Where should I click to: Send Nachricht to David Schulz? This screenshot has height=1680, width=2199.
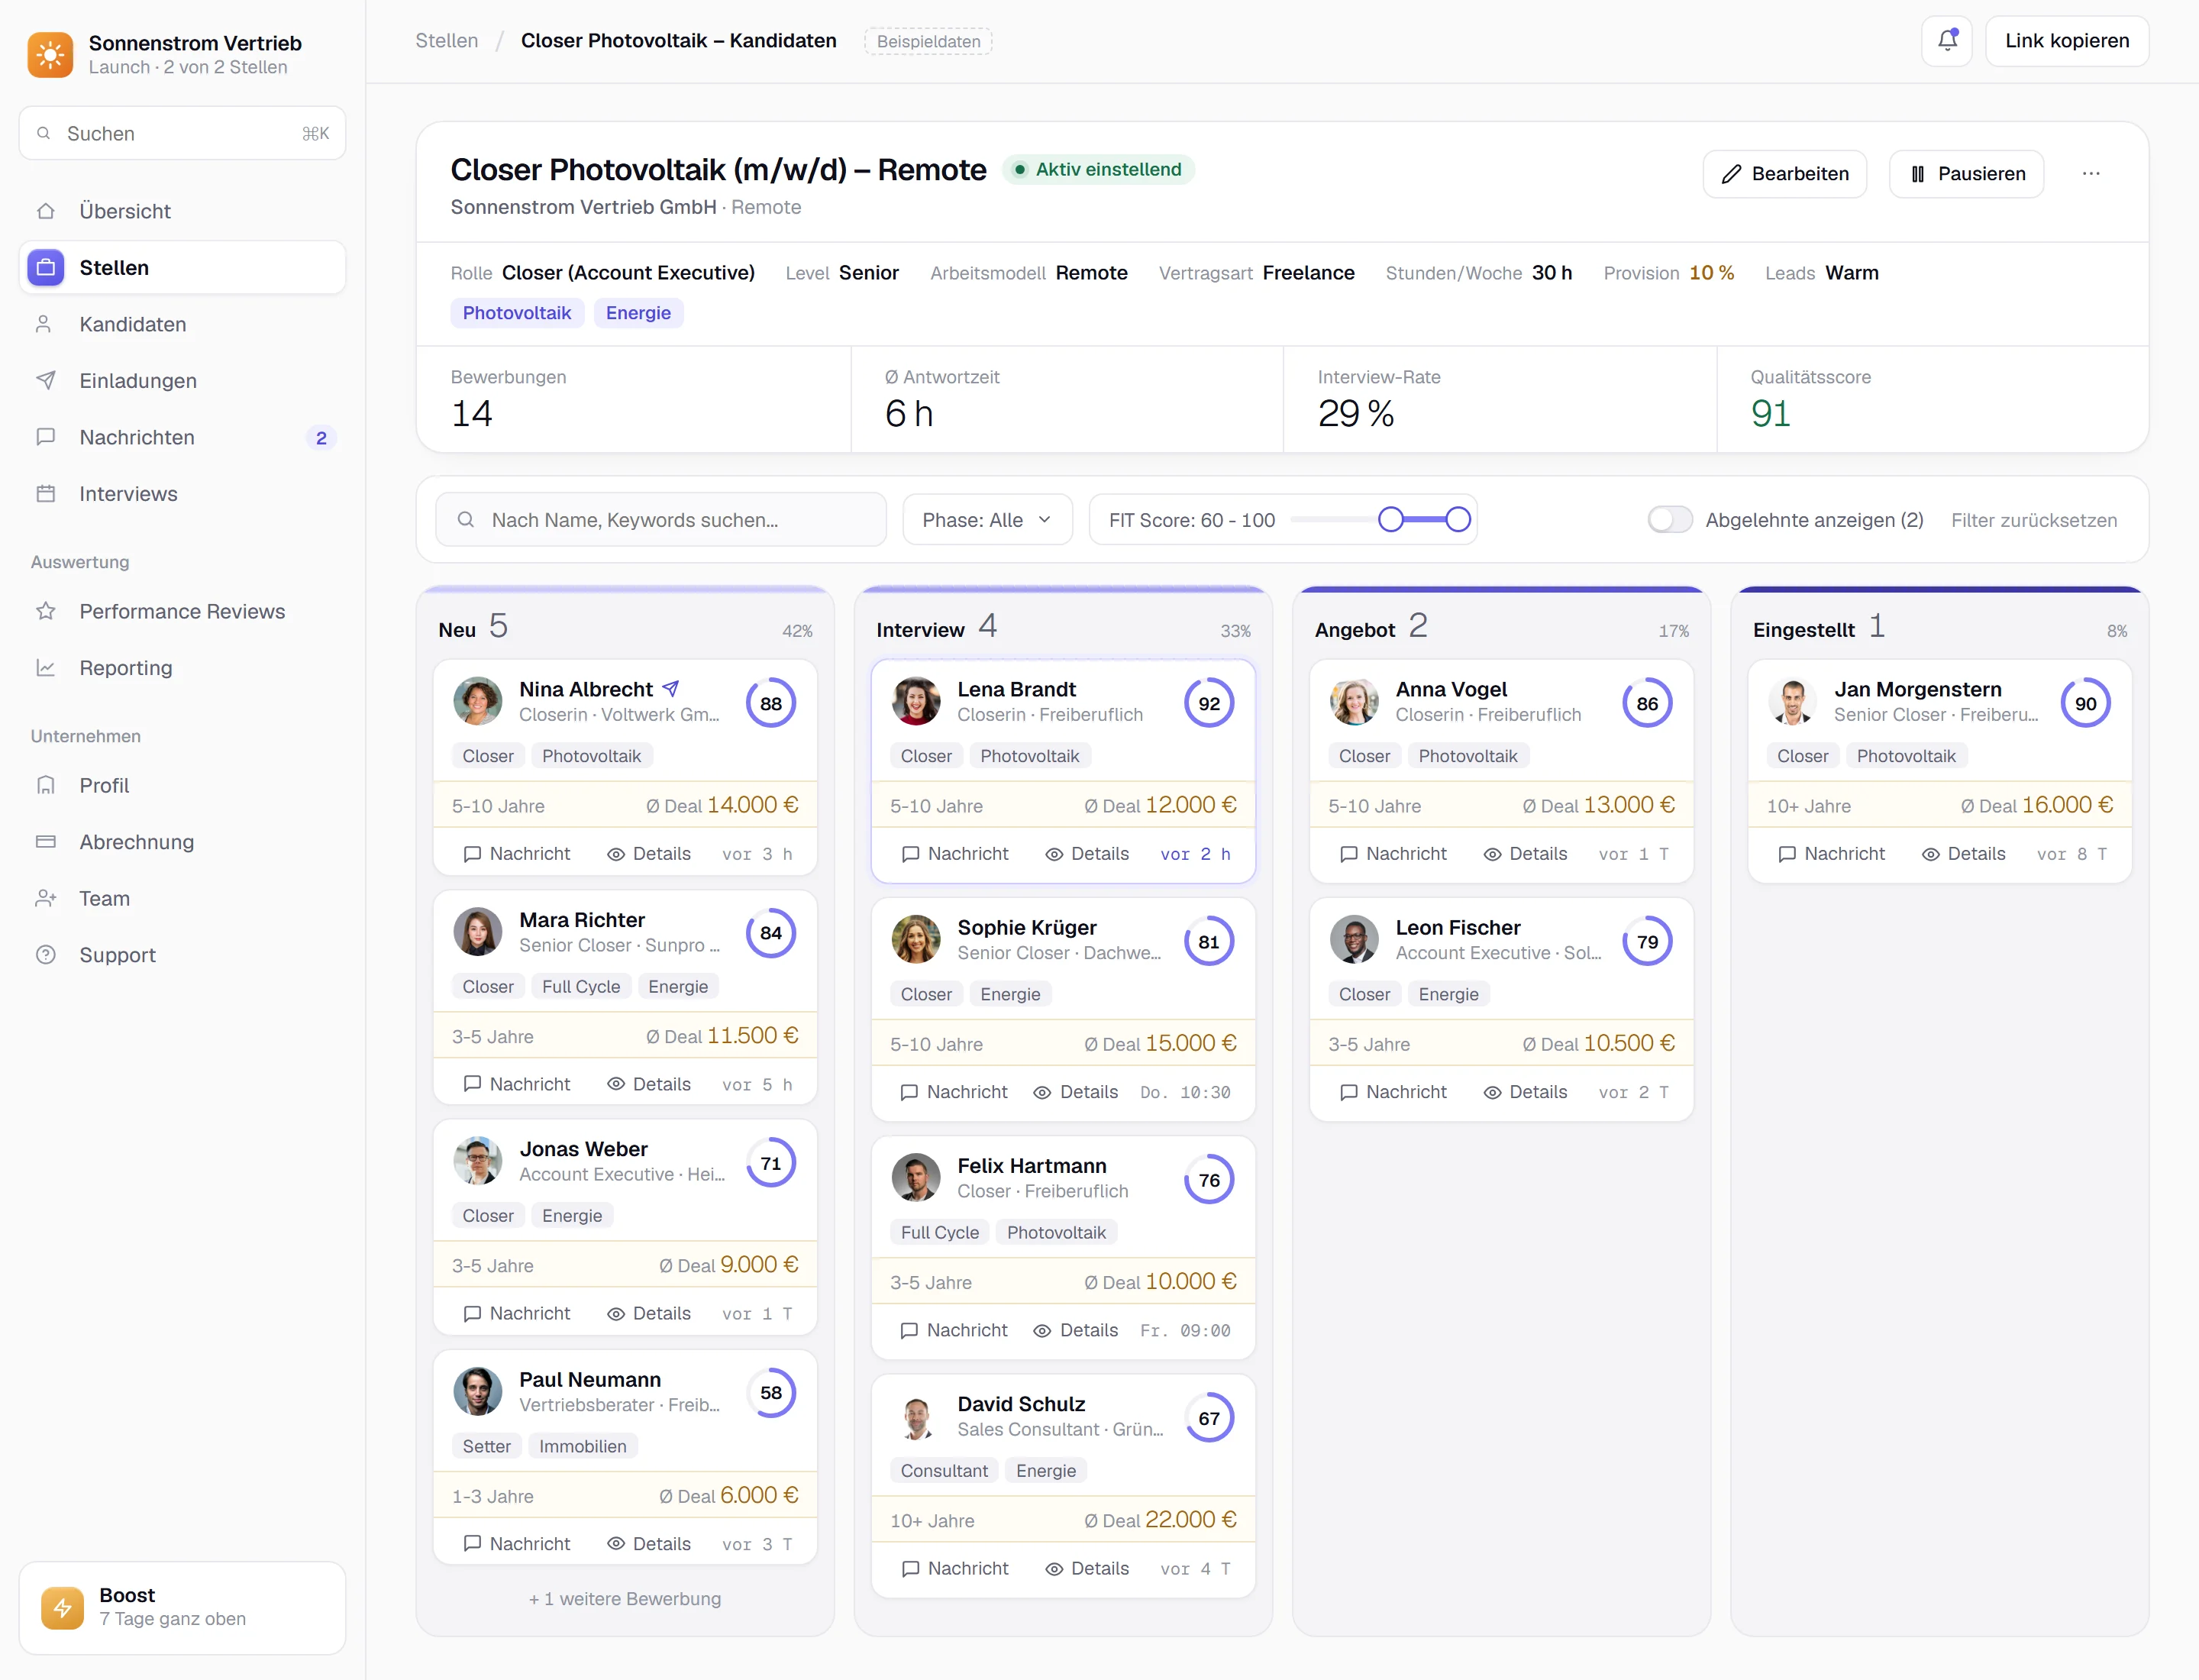pyautogui.click(x=955, y=1569)
